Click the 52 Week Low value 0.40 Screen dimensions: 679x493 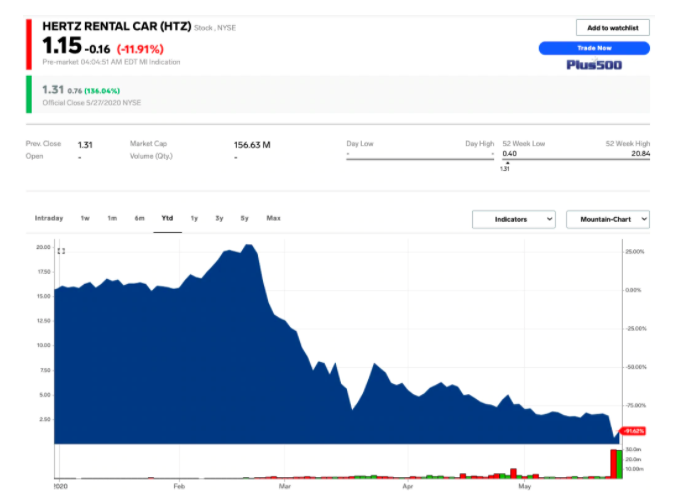click(510, 153)
